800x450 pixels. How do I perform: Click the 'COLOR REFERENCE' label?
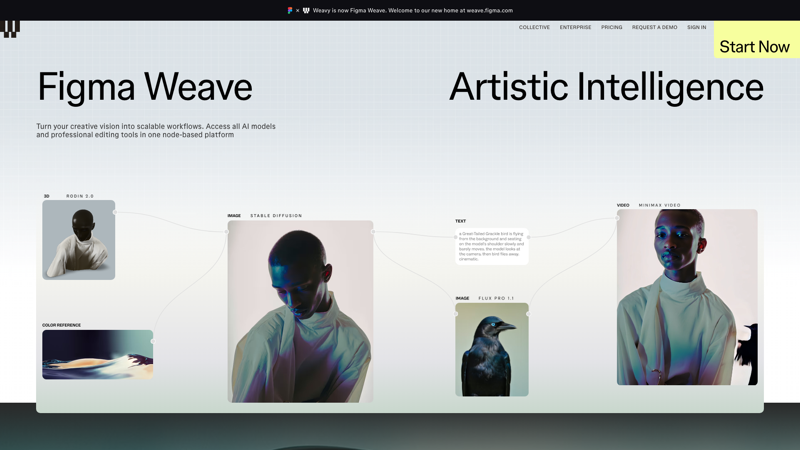[x=62, y=325]
